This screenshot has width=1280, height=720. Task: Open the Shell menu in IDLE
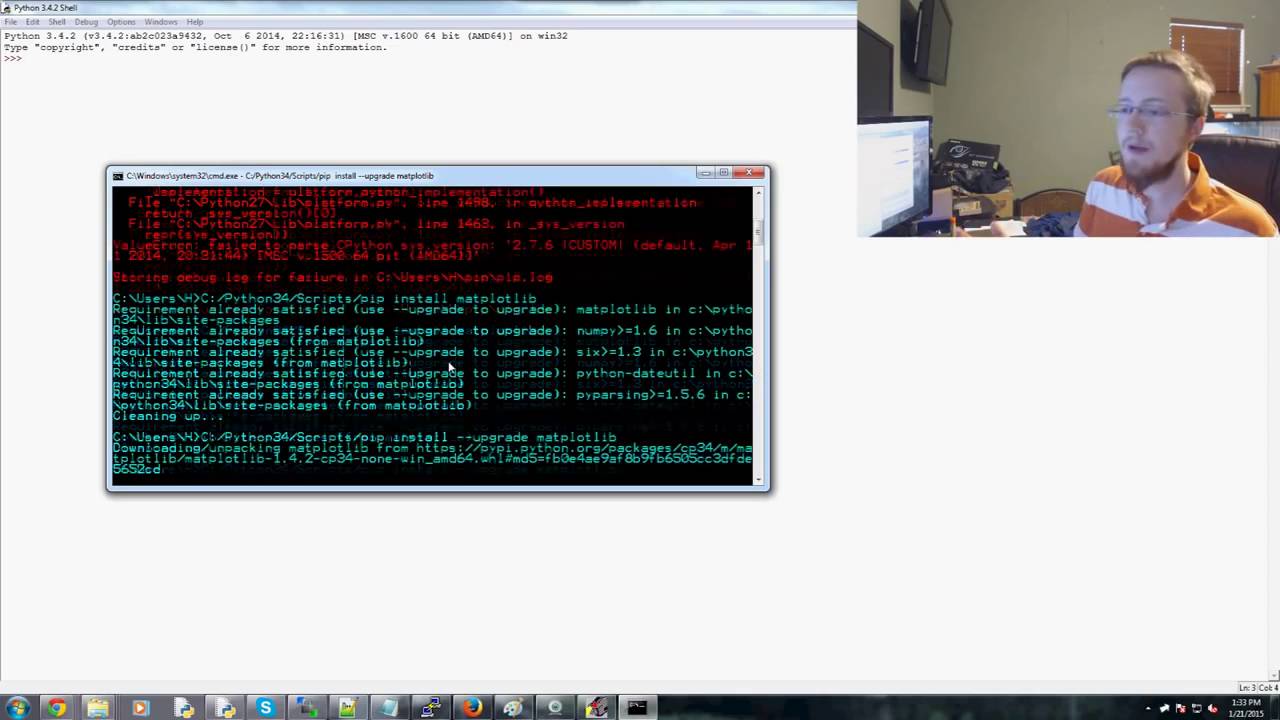pyautogui.click(x=57, y=22)
